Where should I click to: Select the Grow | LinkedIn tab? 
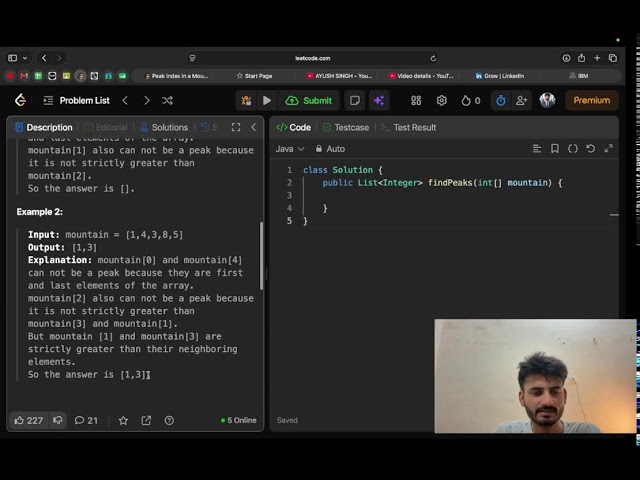(x=500, y=76)
